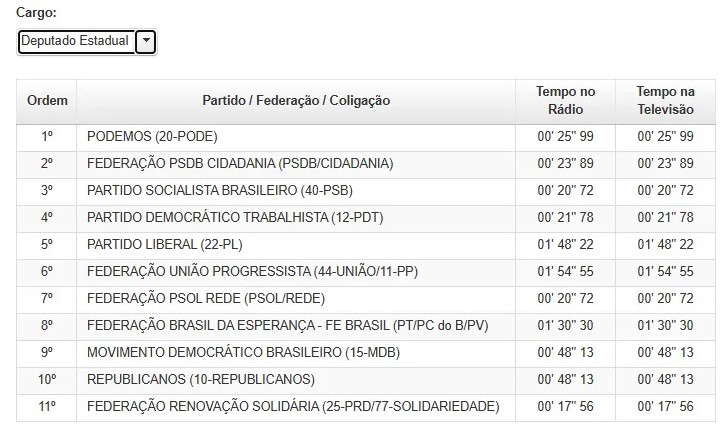The height and width of the screenshot is (428, 728).
Task: Select the REPUBLICANOS (10-REPUBLICANOS) row
Action: click(x=366, y=380)
